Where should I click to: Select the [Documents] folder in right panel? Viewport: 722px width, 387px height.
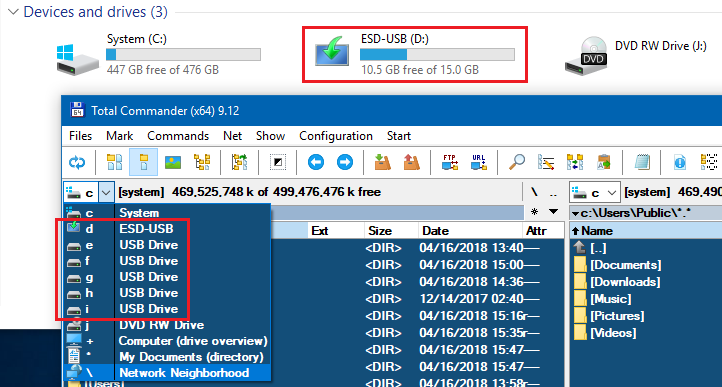point(626,265)
